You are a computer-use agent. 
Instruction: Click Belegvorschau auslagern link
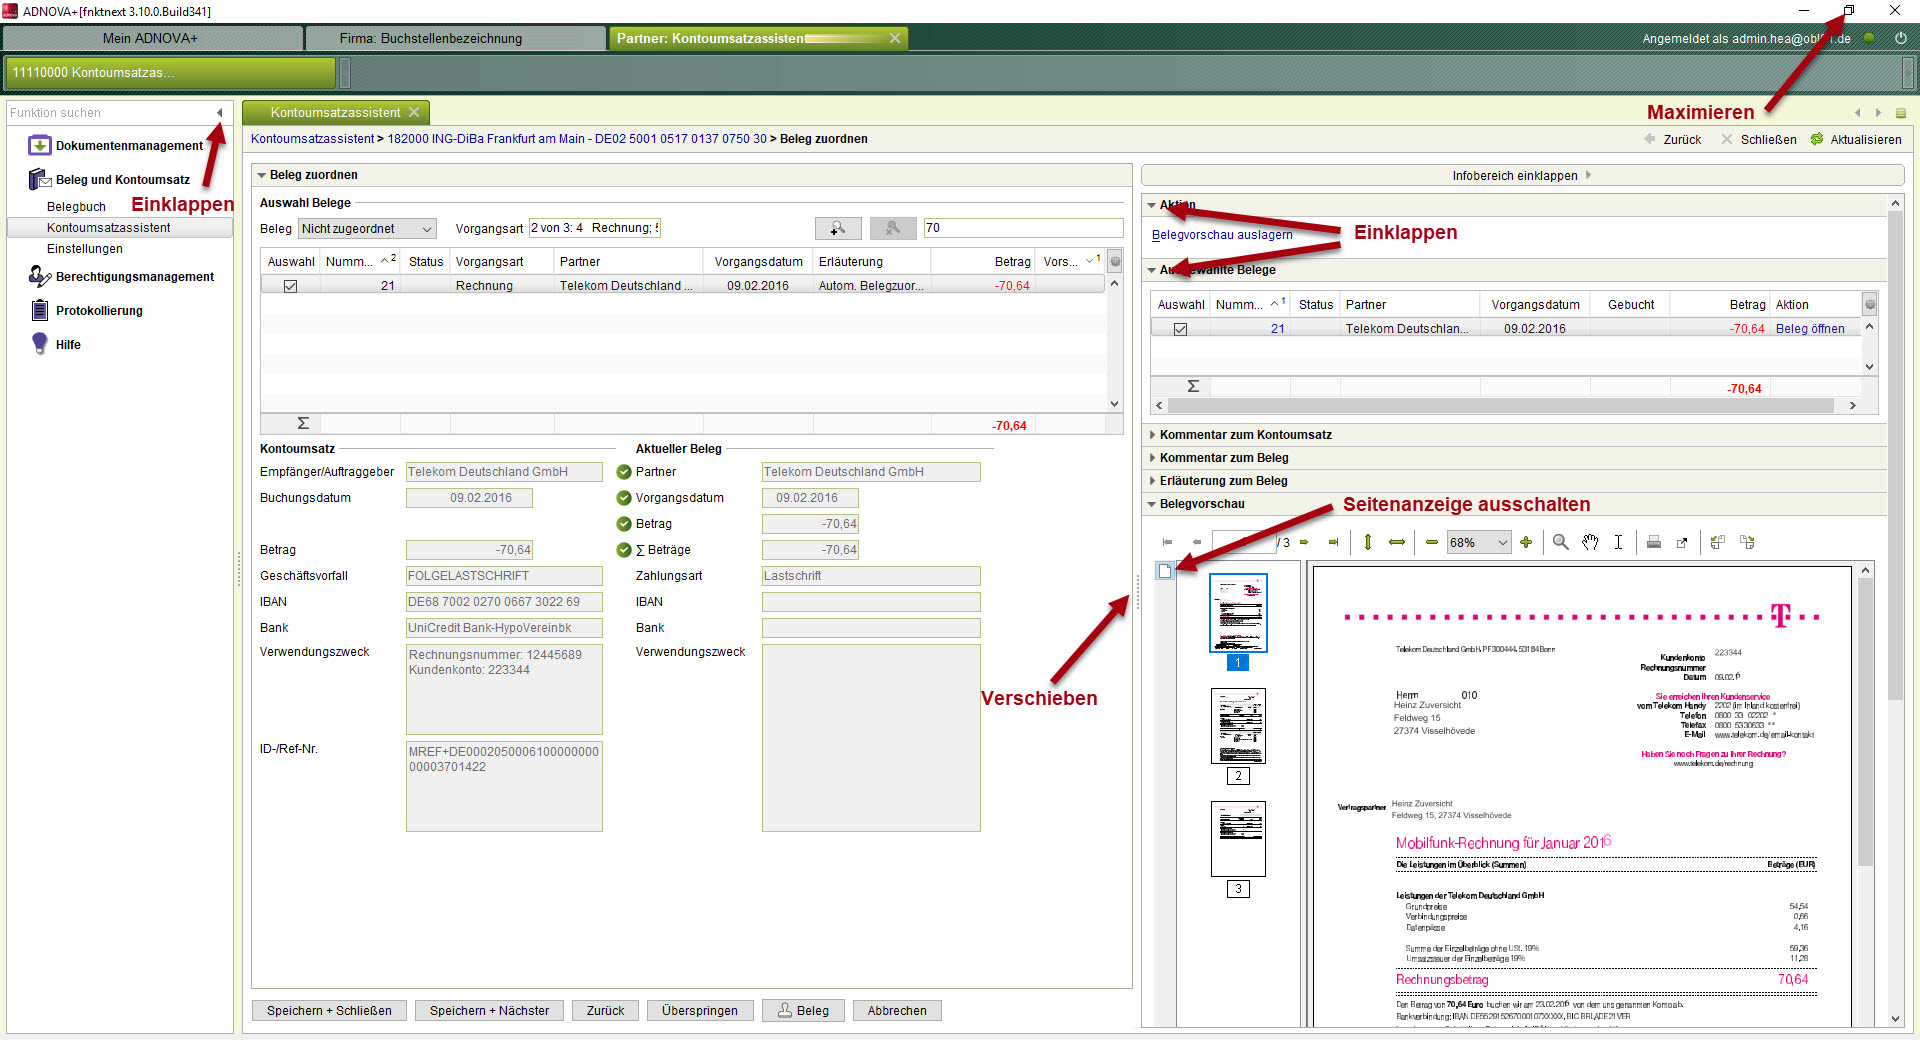pyautogui.click(x=1222, y=235)
